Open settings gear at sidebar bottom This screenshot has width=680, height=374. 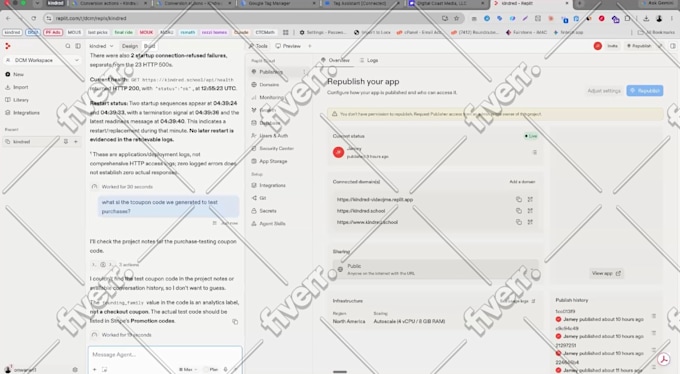click(75, 370)
